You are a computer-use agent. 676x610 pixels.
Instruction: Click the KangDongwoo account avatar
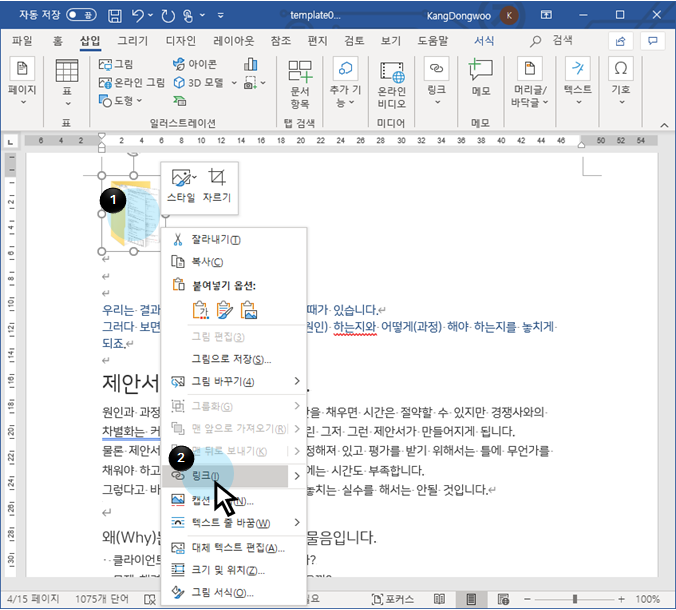pos(509,16)
